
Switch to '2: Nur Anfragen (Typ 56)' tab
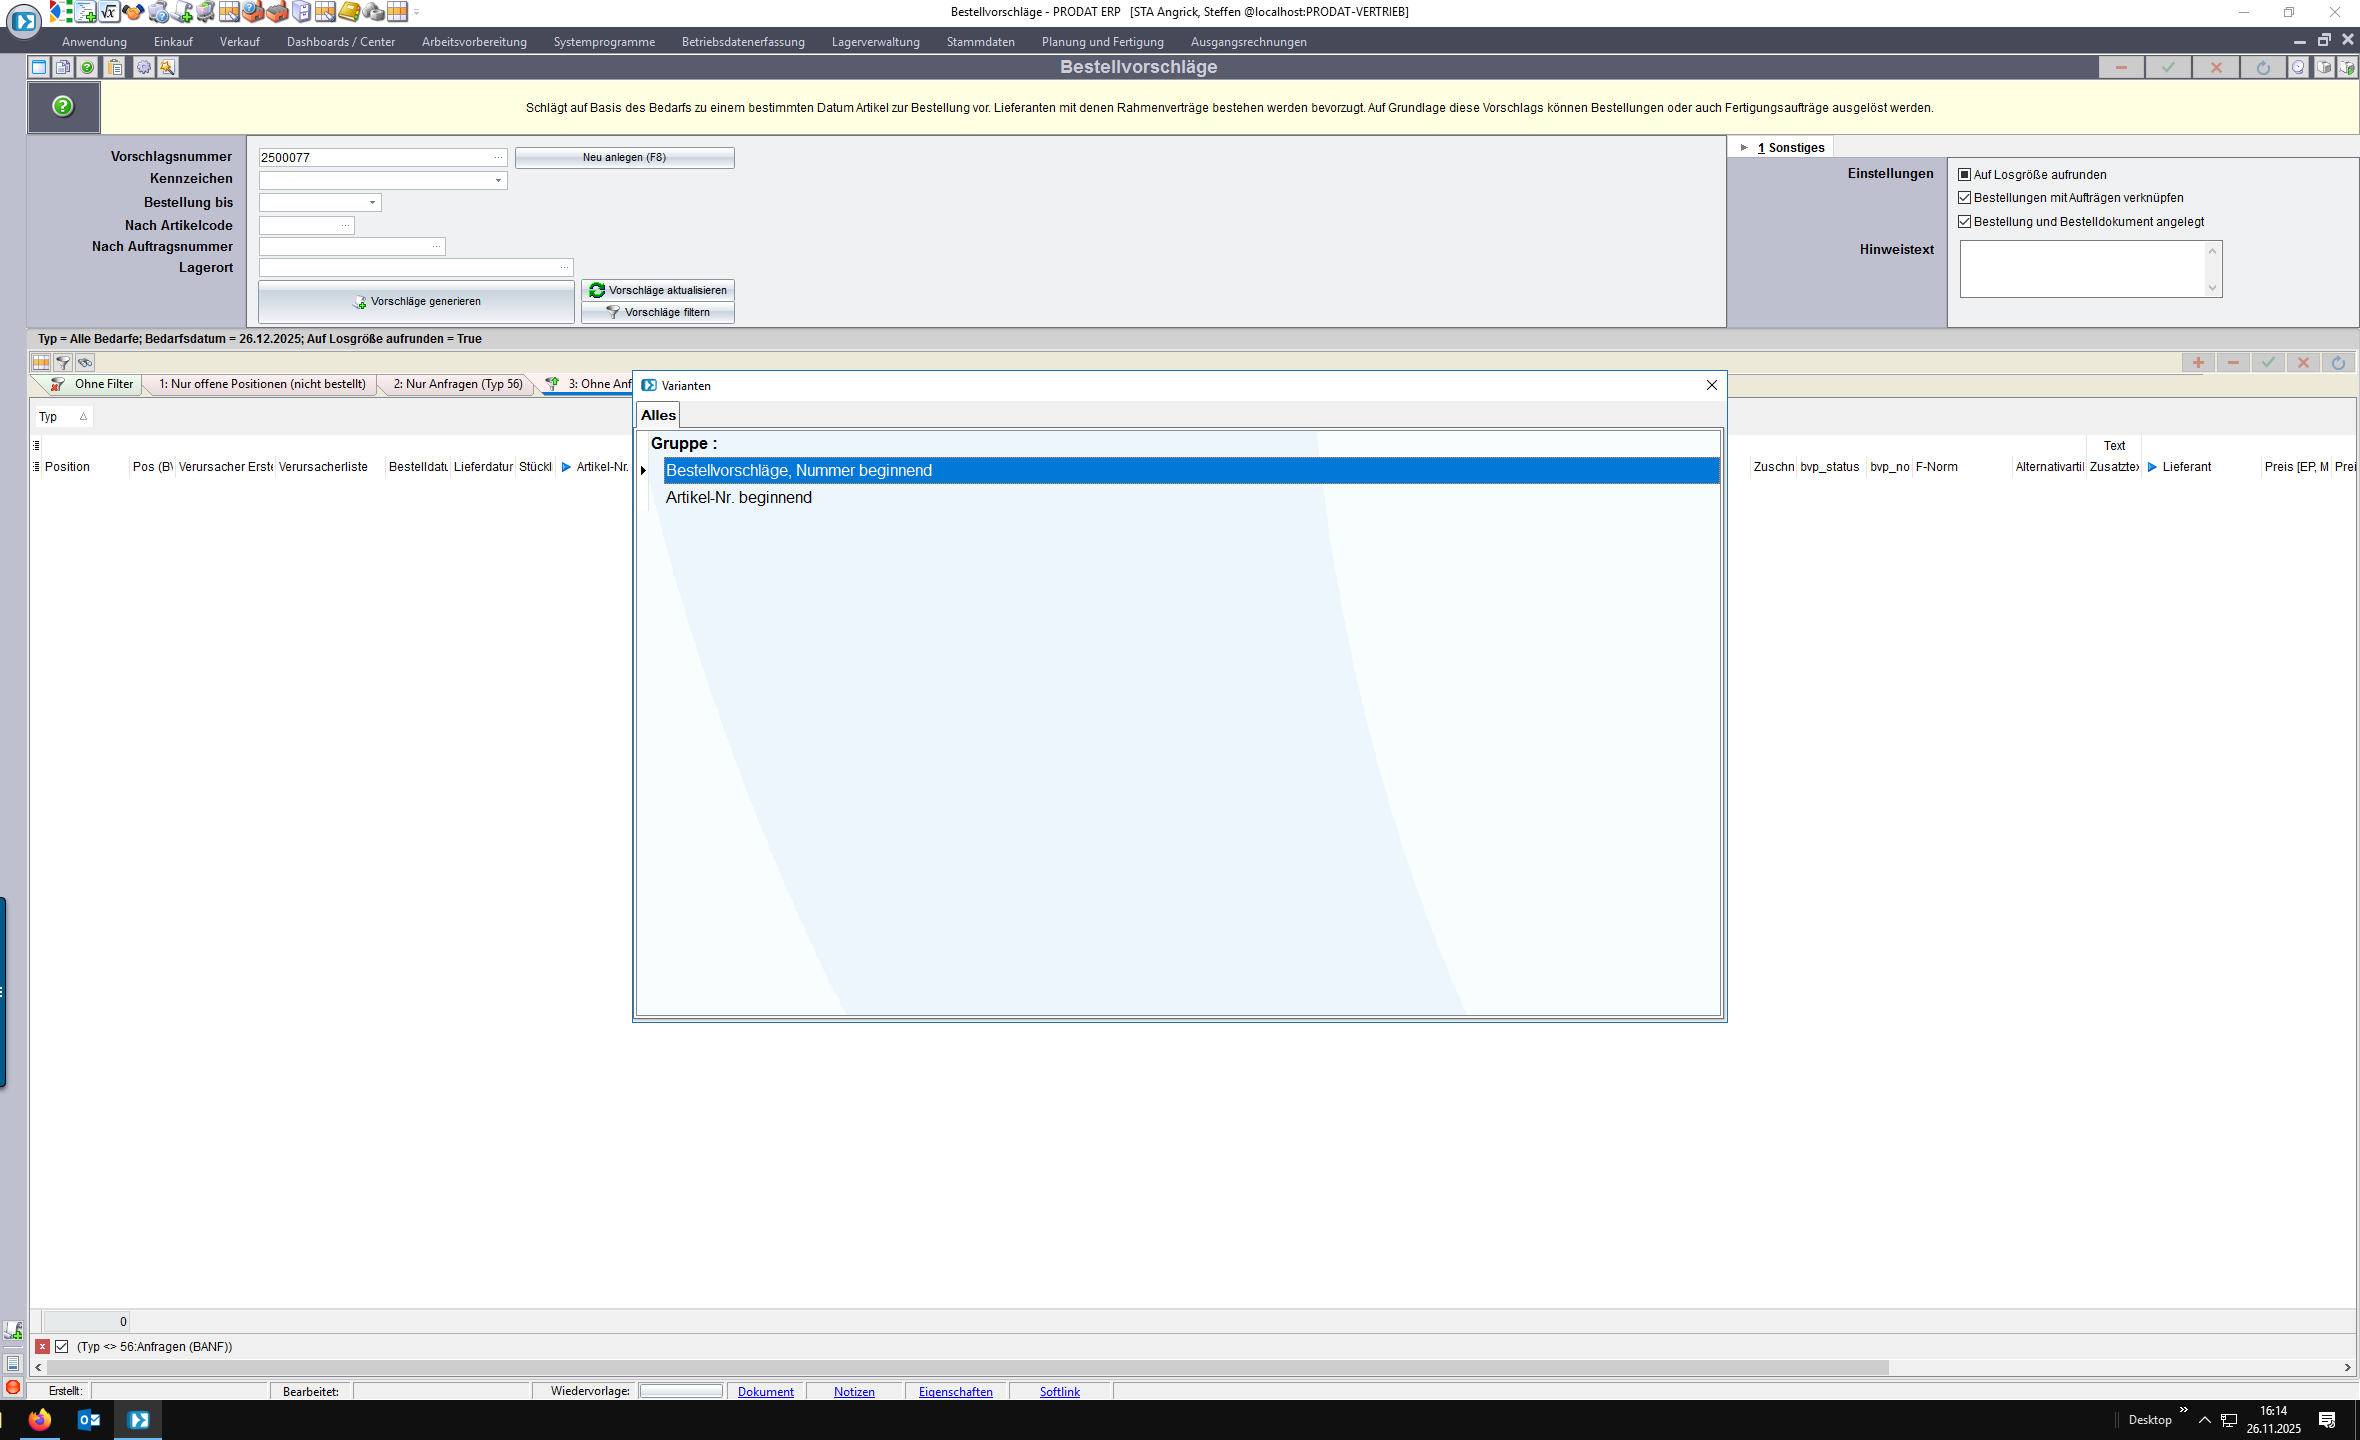[457, 384]
